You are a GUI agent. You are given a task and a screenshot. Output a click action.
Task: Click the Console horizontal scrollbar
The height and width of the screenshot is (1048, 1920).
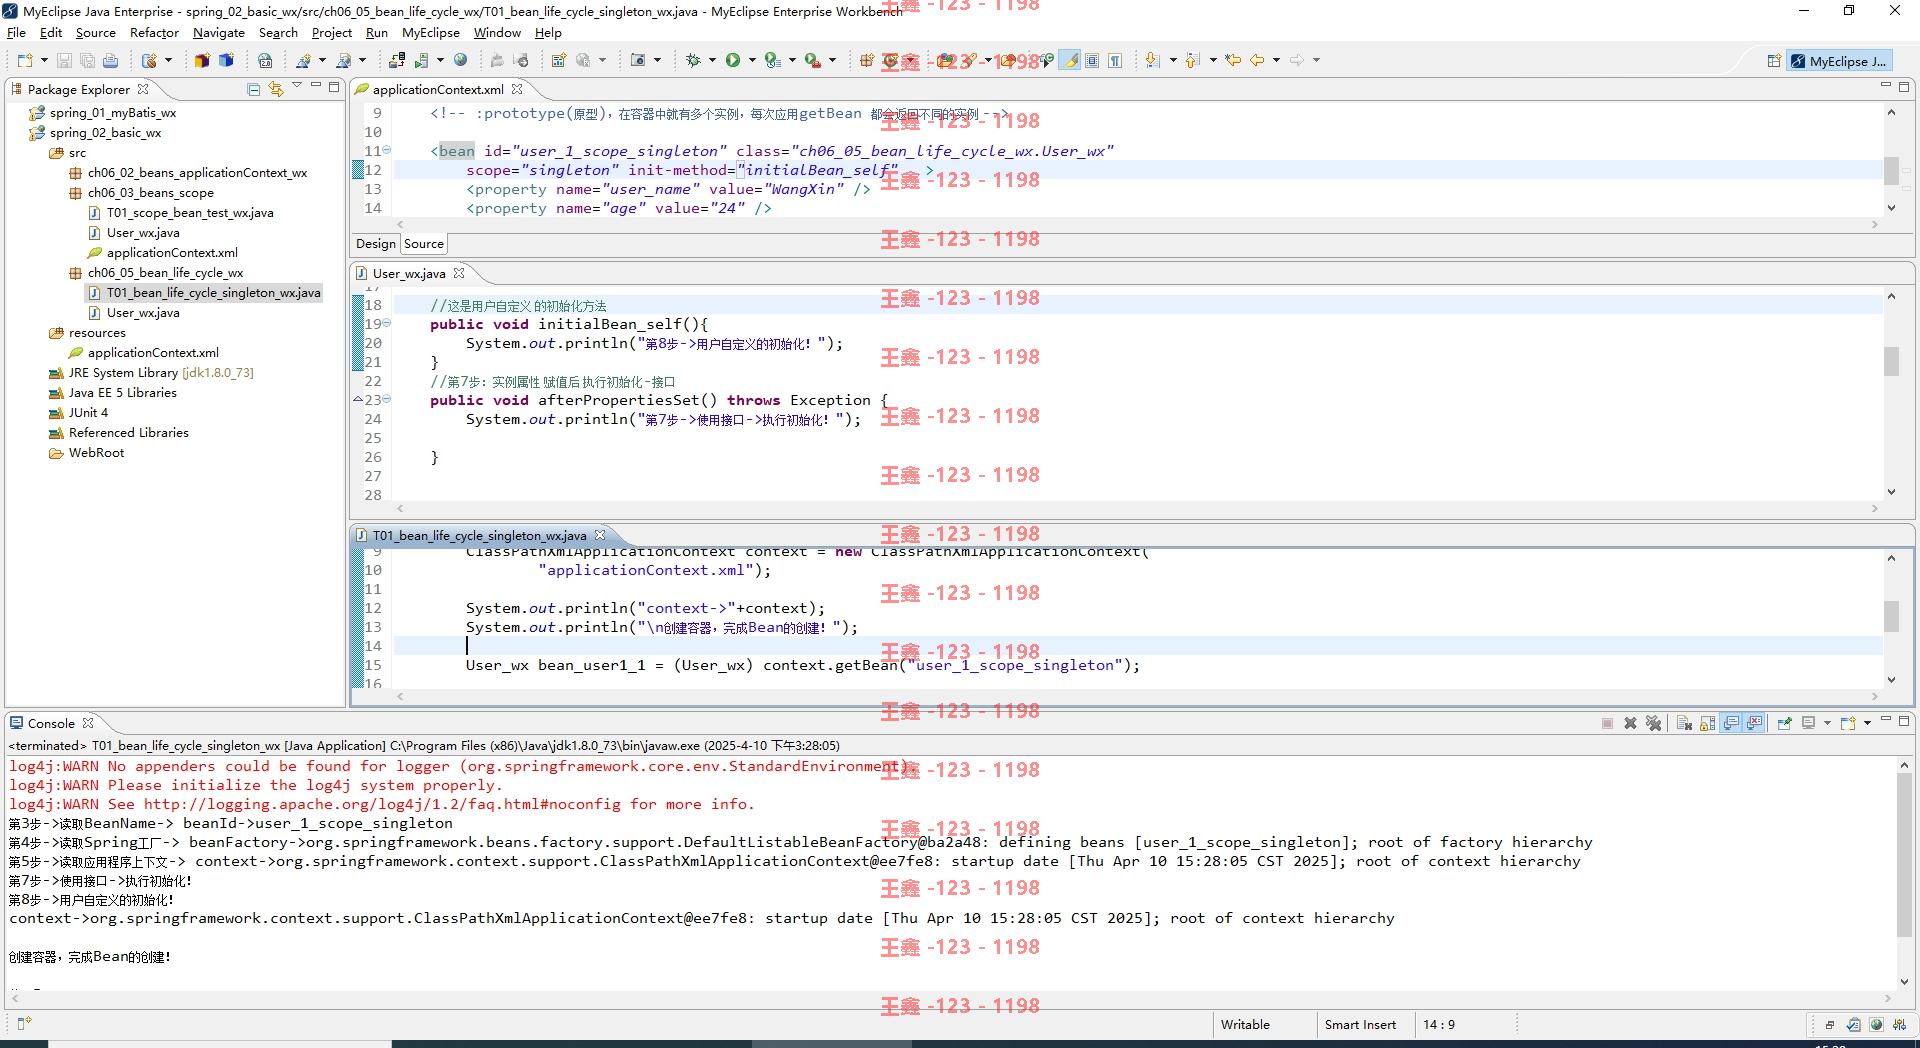pos(950,998)
